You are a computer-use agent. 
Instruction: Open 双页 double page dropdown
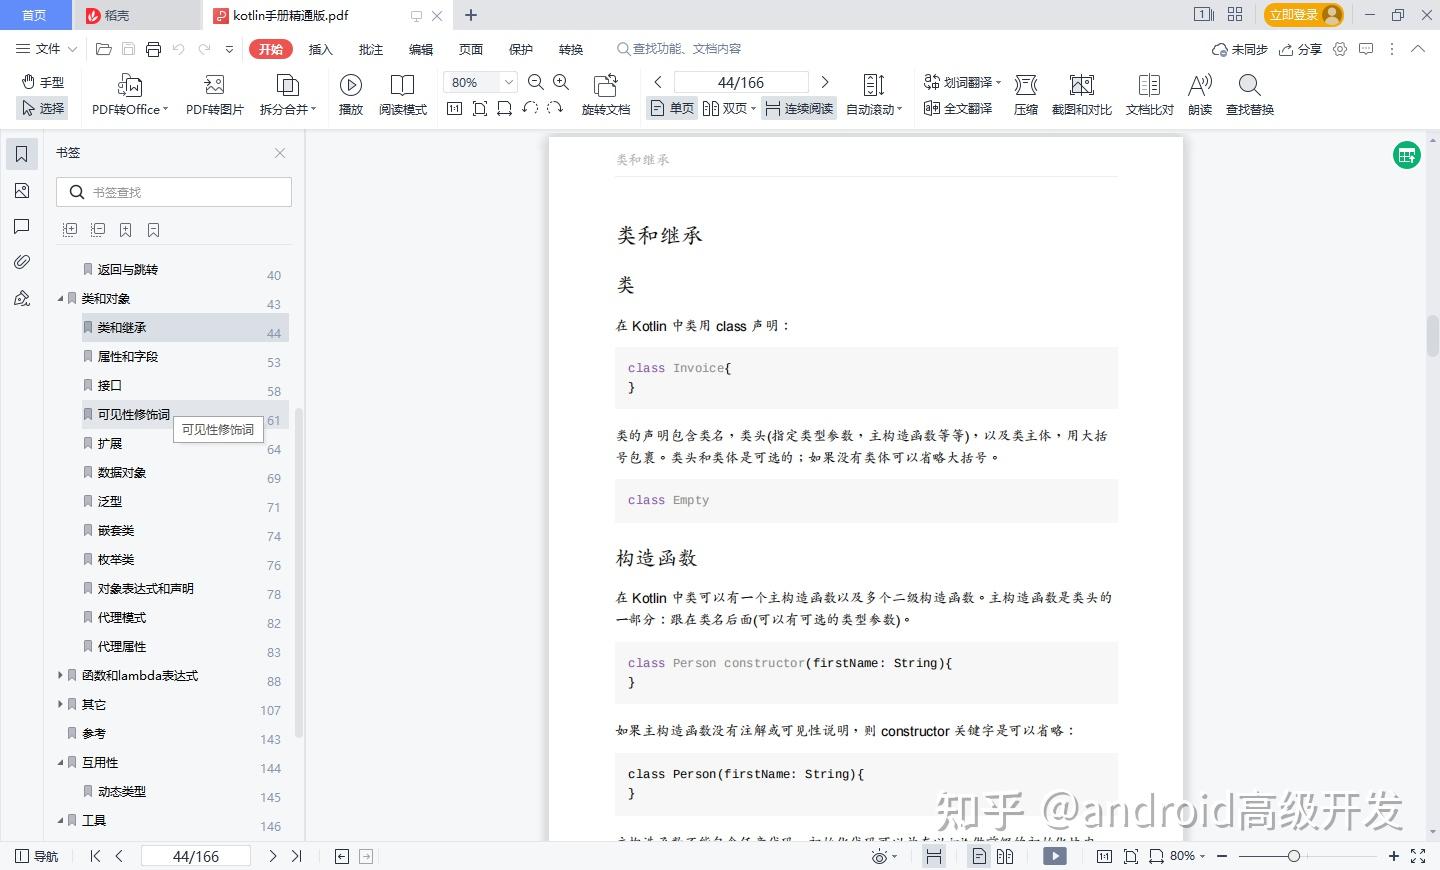pos(729,108)
